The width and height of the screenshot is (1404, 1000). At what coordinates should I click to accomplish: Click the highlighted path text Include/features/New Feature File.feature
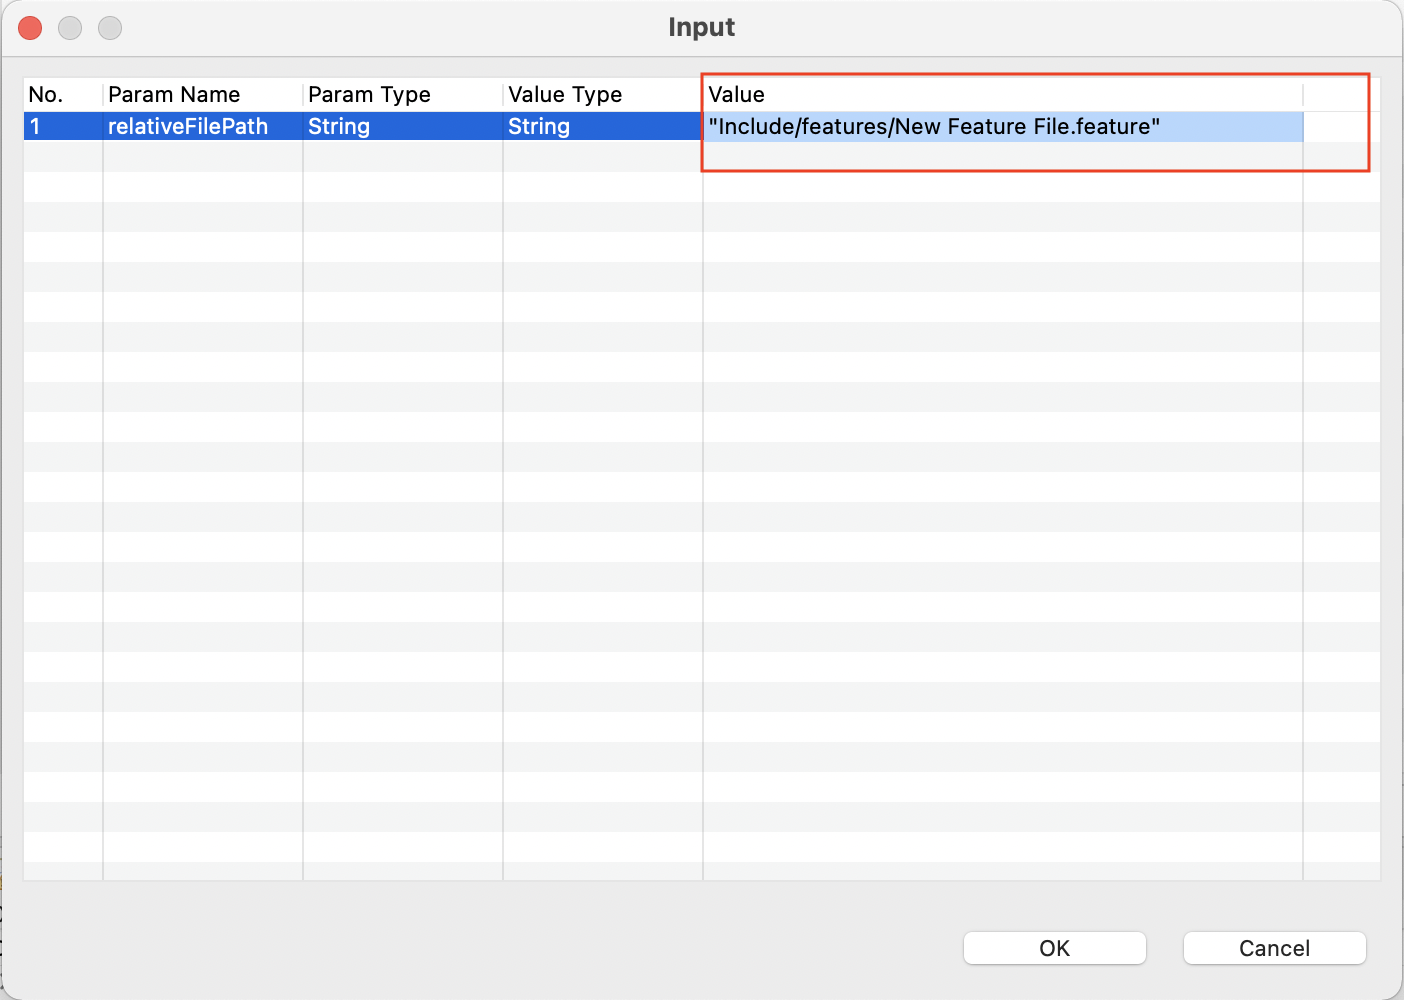935,126
